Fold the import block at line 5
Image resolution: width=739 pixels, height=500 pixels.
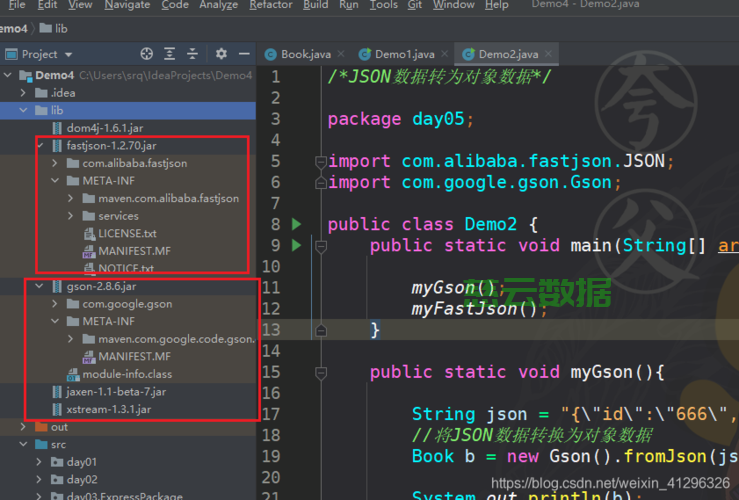click(320, 161)
